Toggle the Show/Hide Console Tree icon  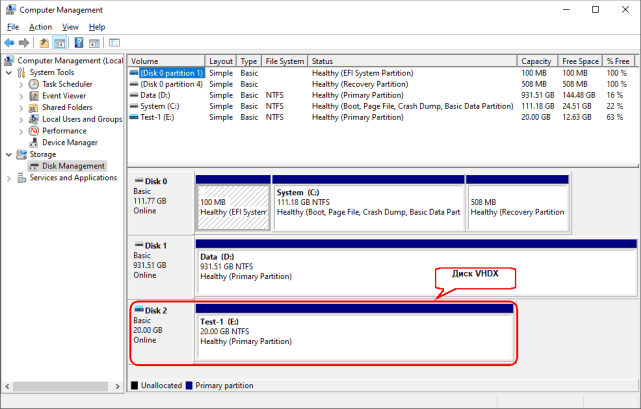(x=60, y=43)
